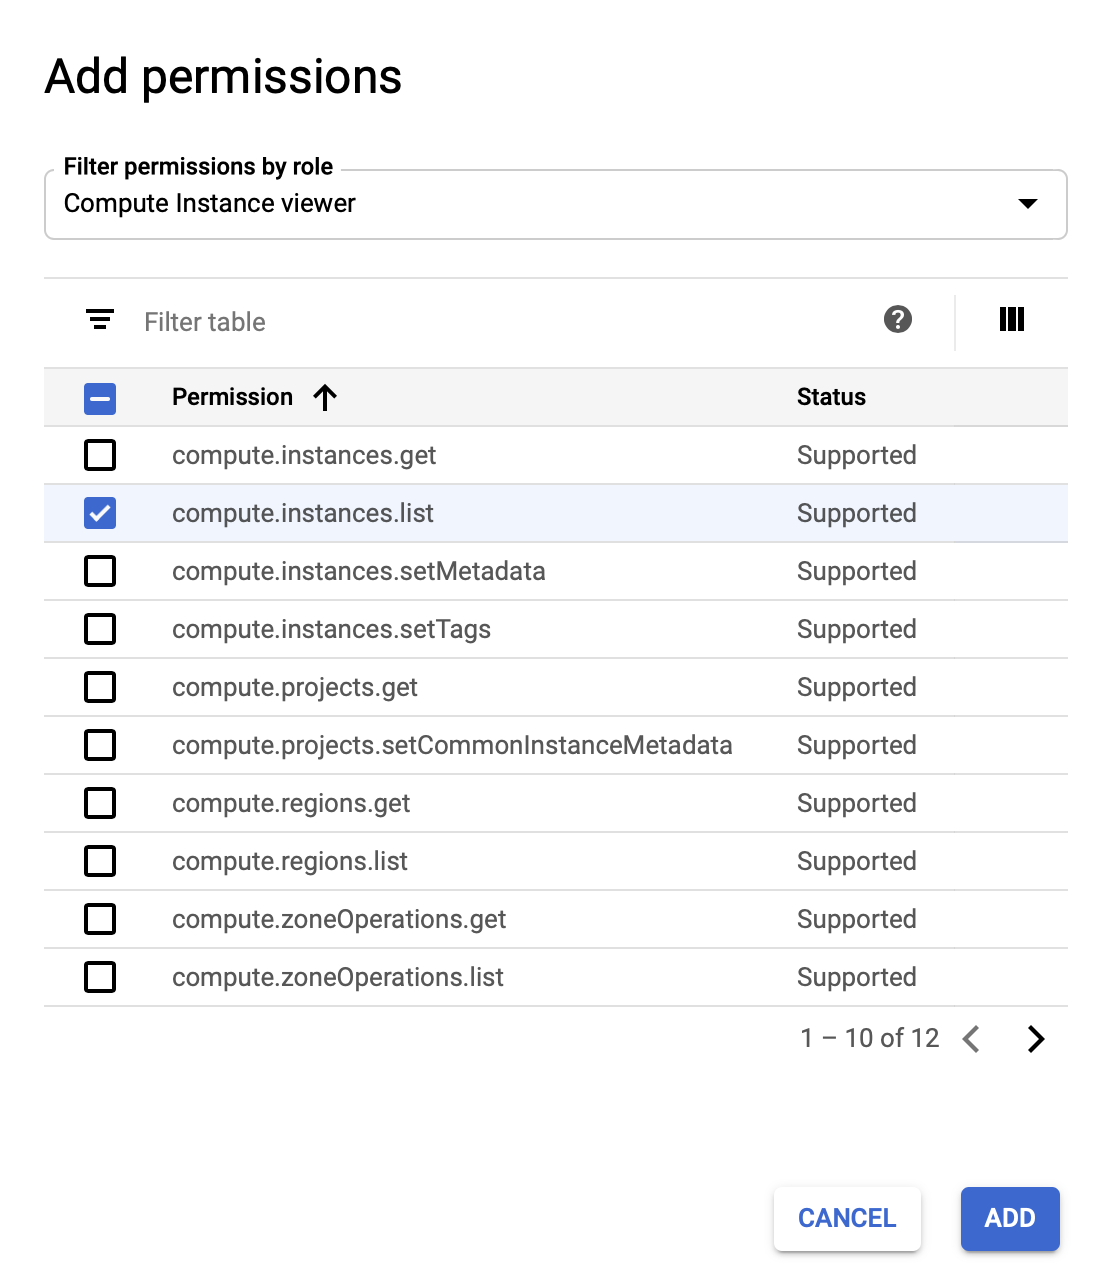Click the Permission column header label
The height and width of the screenshot is (1274, 1102).
[232, 398]
